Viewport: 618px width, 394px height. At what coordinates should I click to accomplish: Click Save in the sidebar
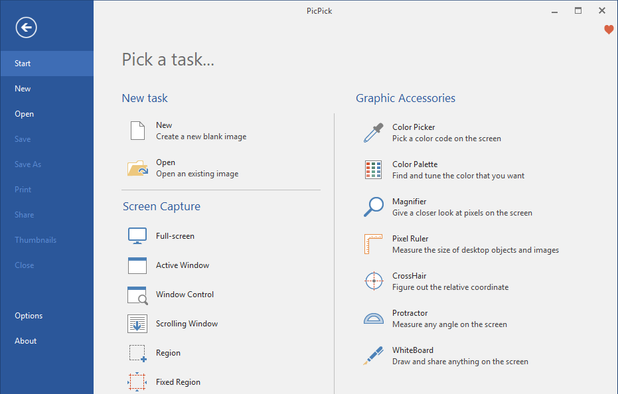coord(47,139)
